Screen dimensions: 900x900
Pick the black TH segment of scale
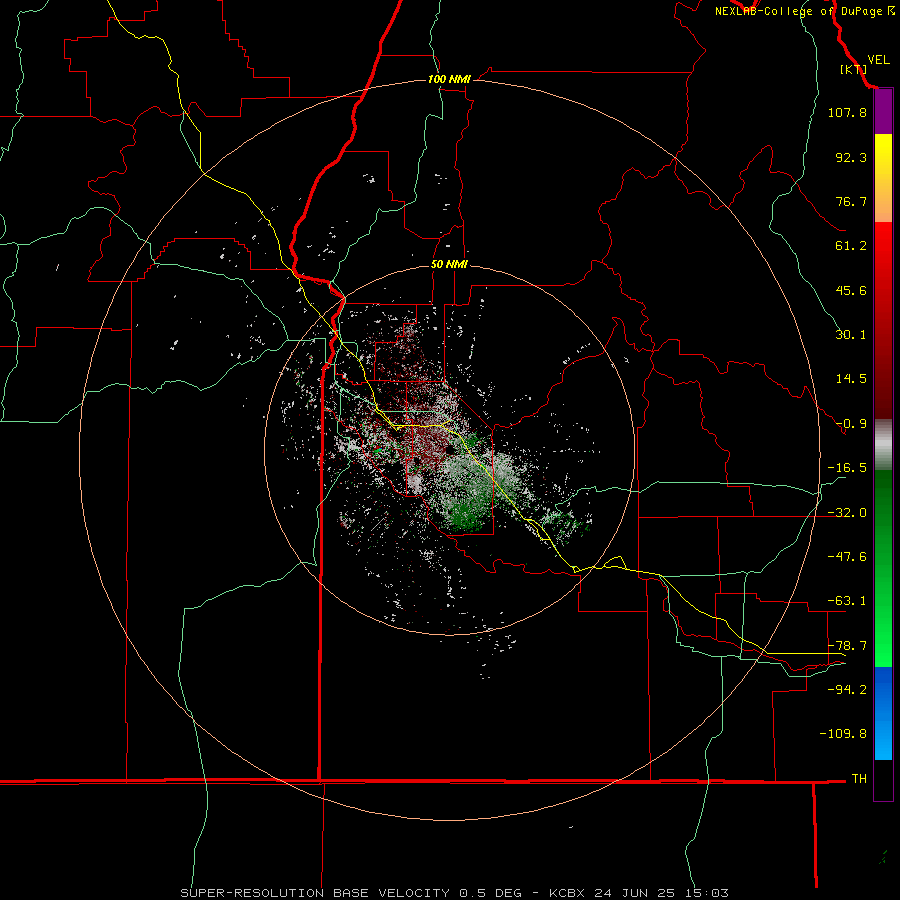click(x=883, y=779)
